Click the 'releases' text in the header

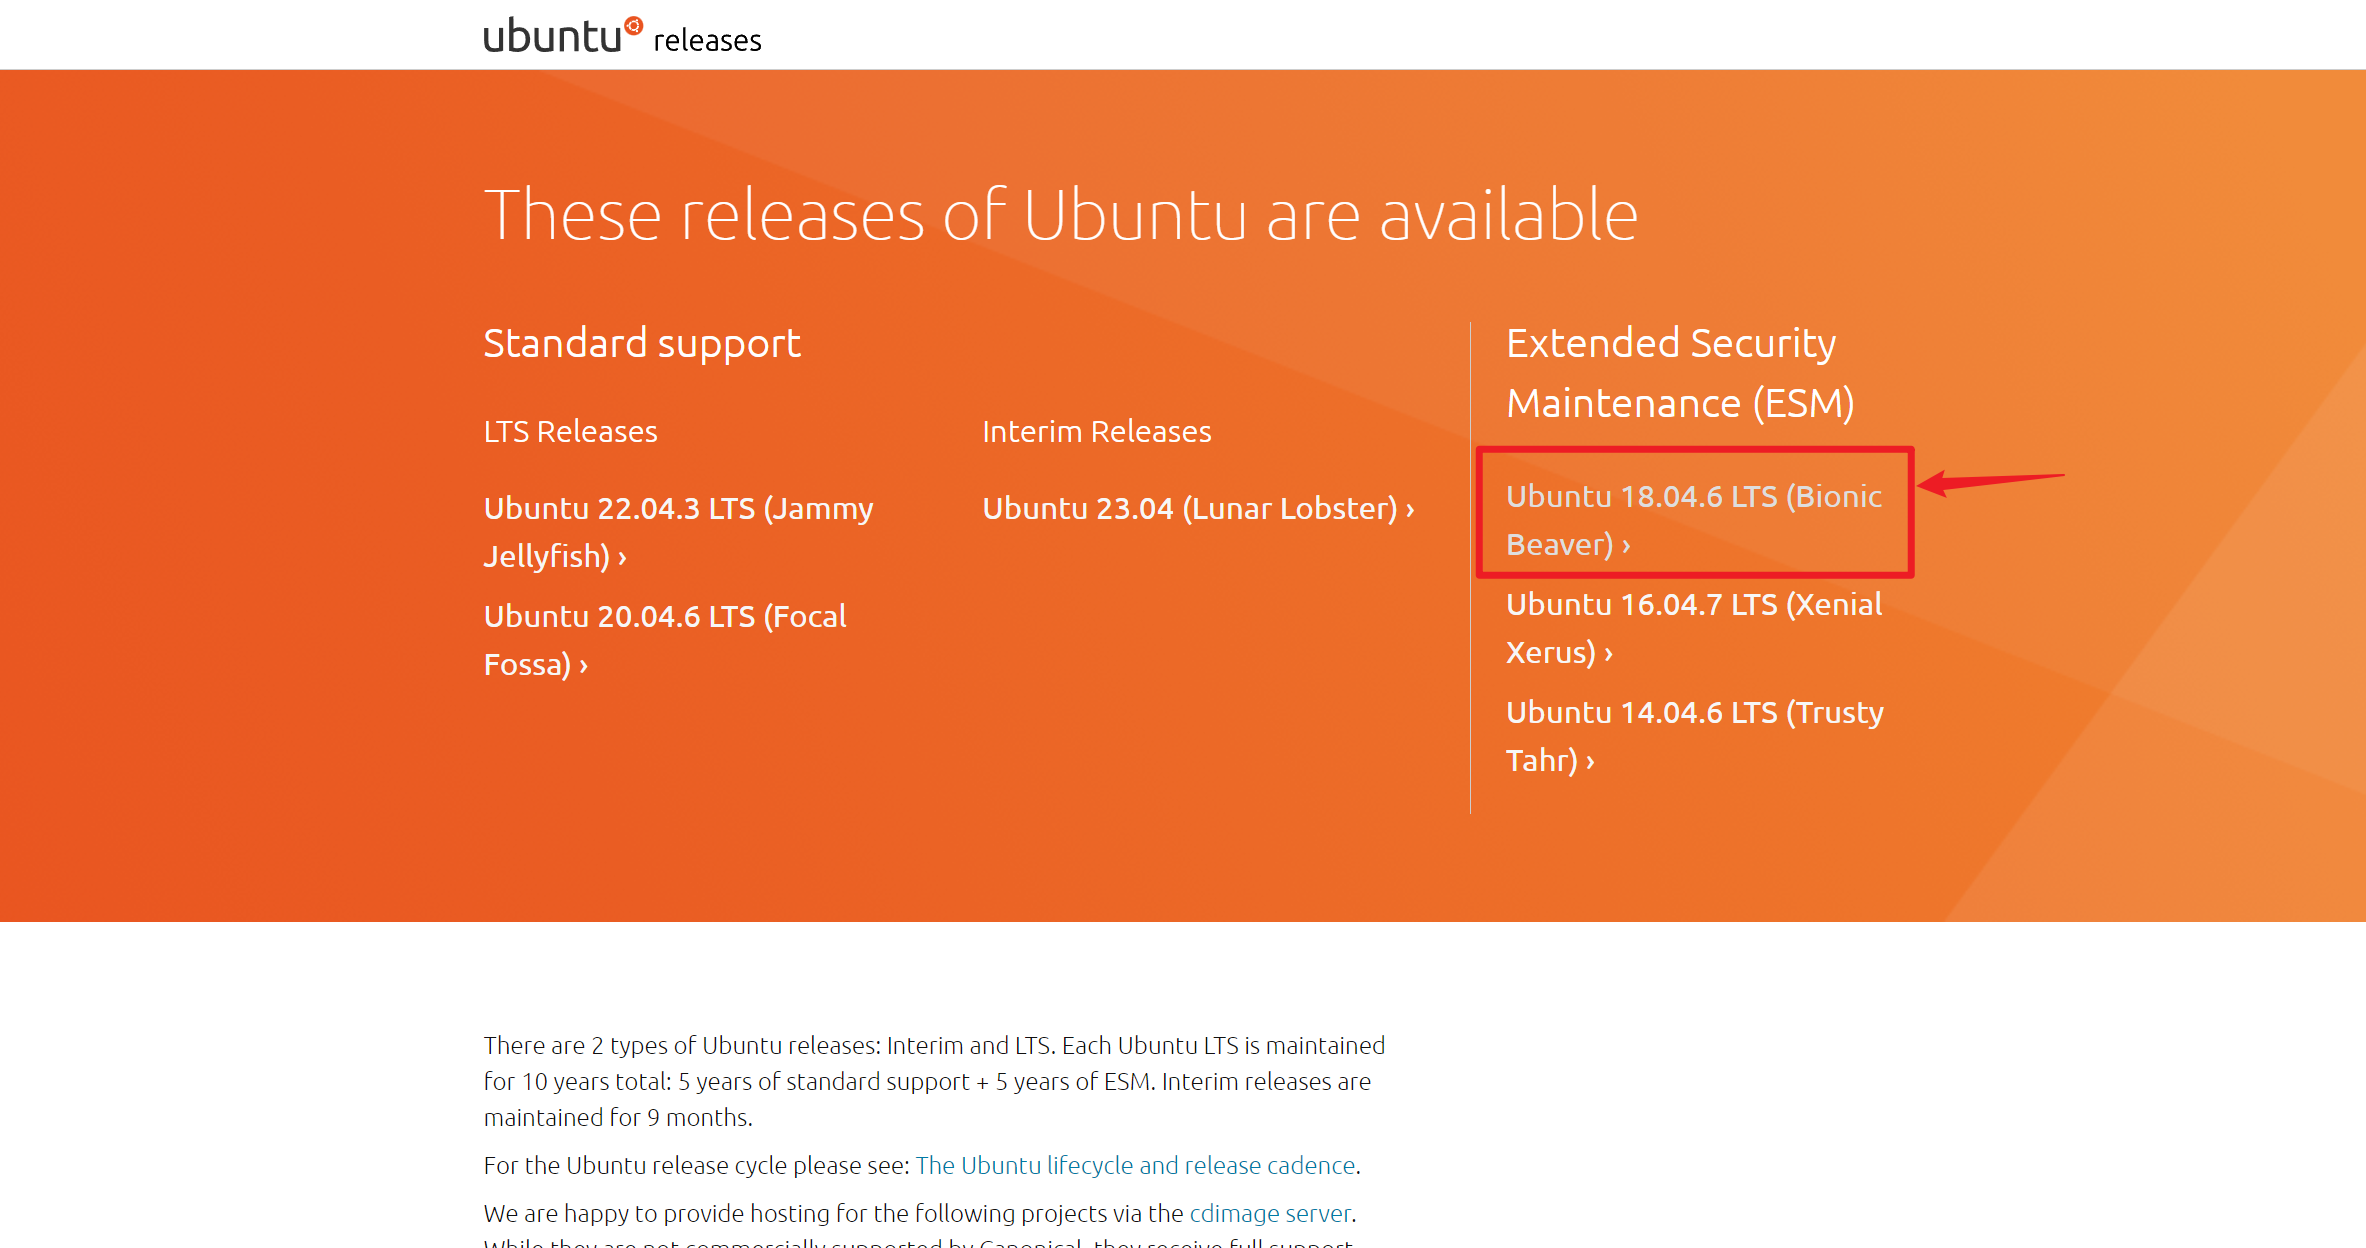706,40
